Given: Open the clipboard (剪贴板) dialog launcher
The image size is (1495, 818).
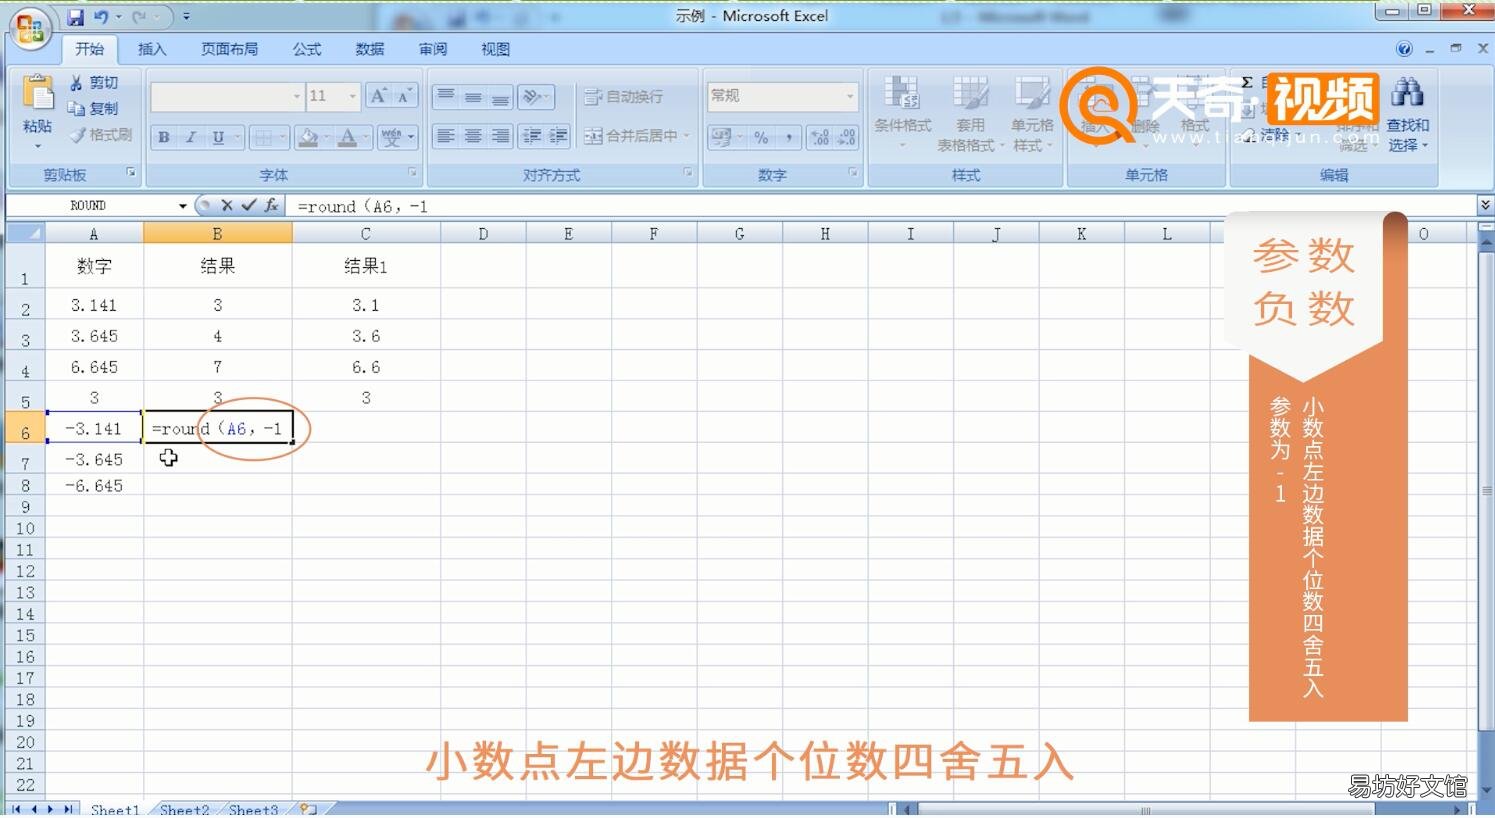Looking at the screenshot, I should [x=131, y=173].
